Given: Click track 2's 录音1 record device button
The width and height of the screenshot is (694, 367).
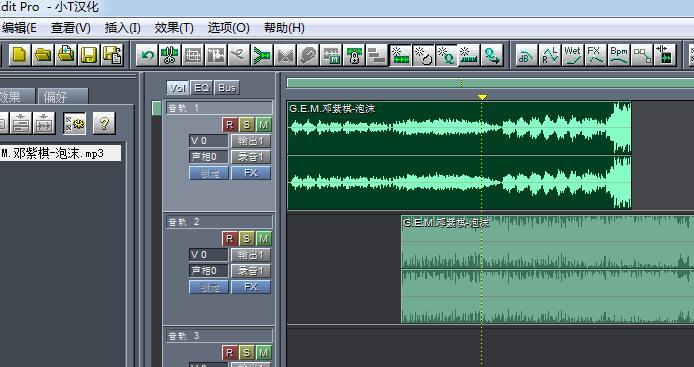Looking at the screenshot, I should click(251, 270).
